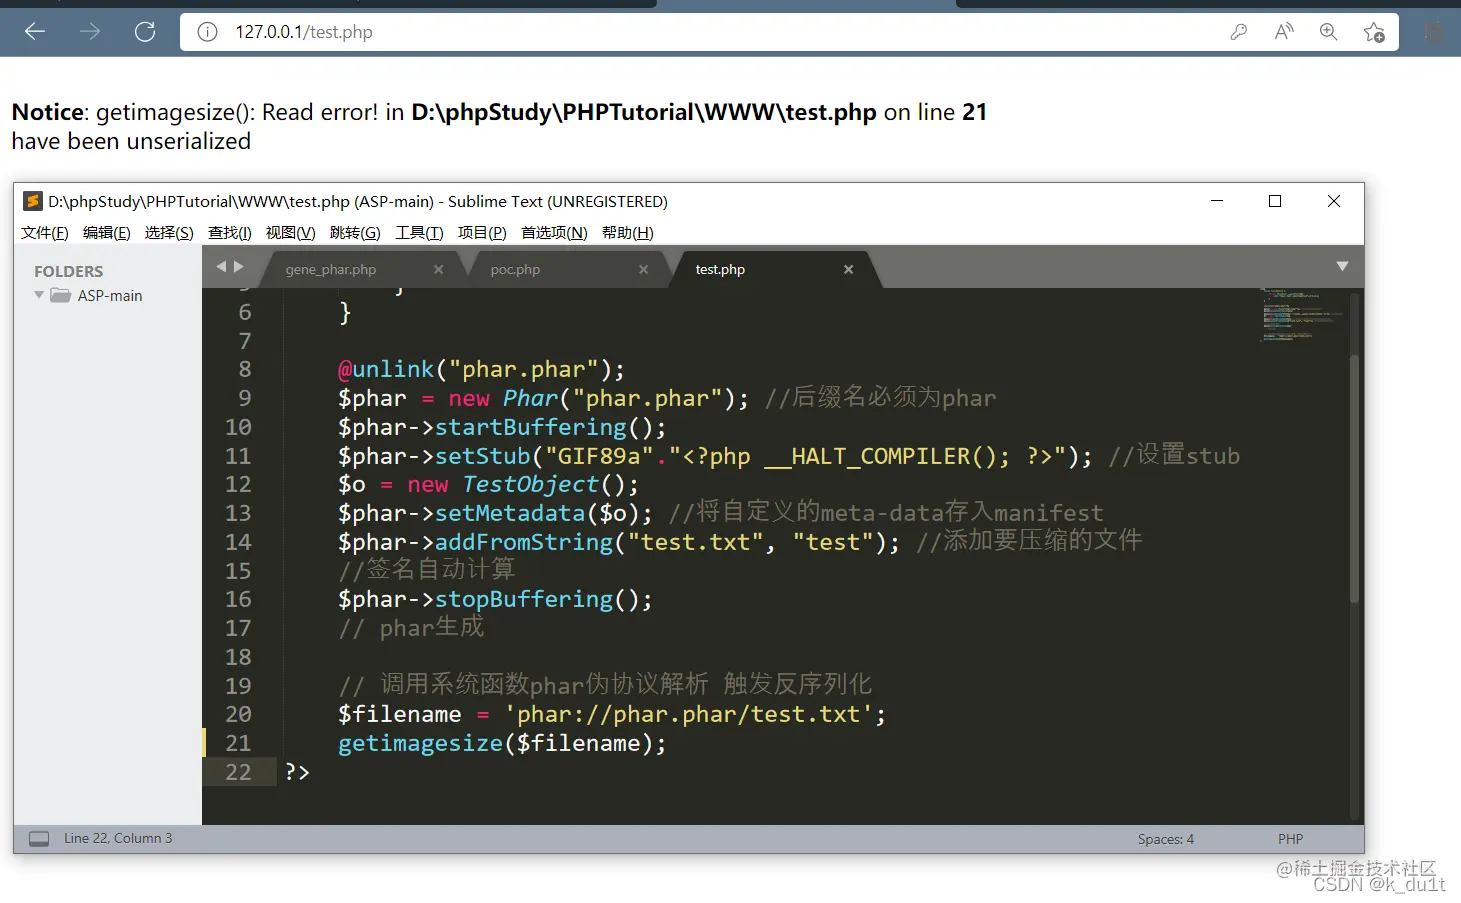Click line number 9 in gutter
The width and height of the screenshot is (1461, 903).
pos(245,398)
